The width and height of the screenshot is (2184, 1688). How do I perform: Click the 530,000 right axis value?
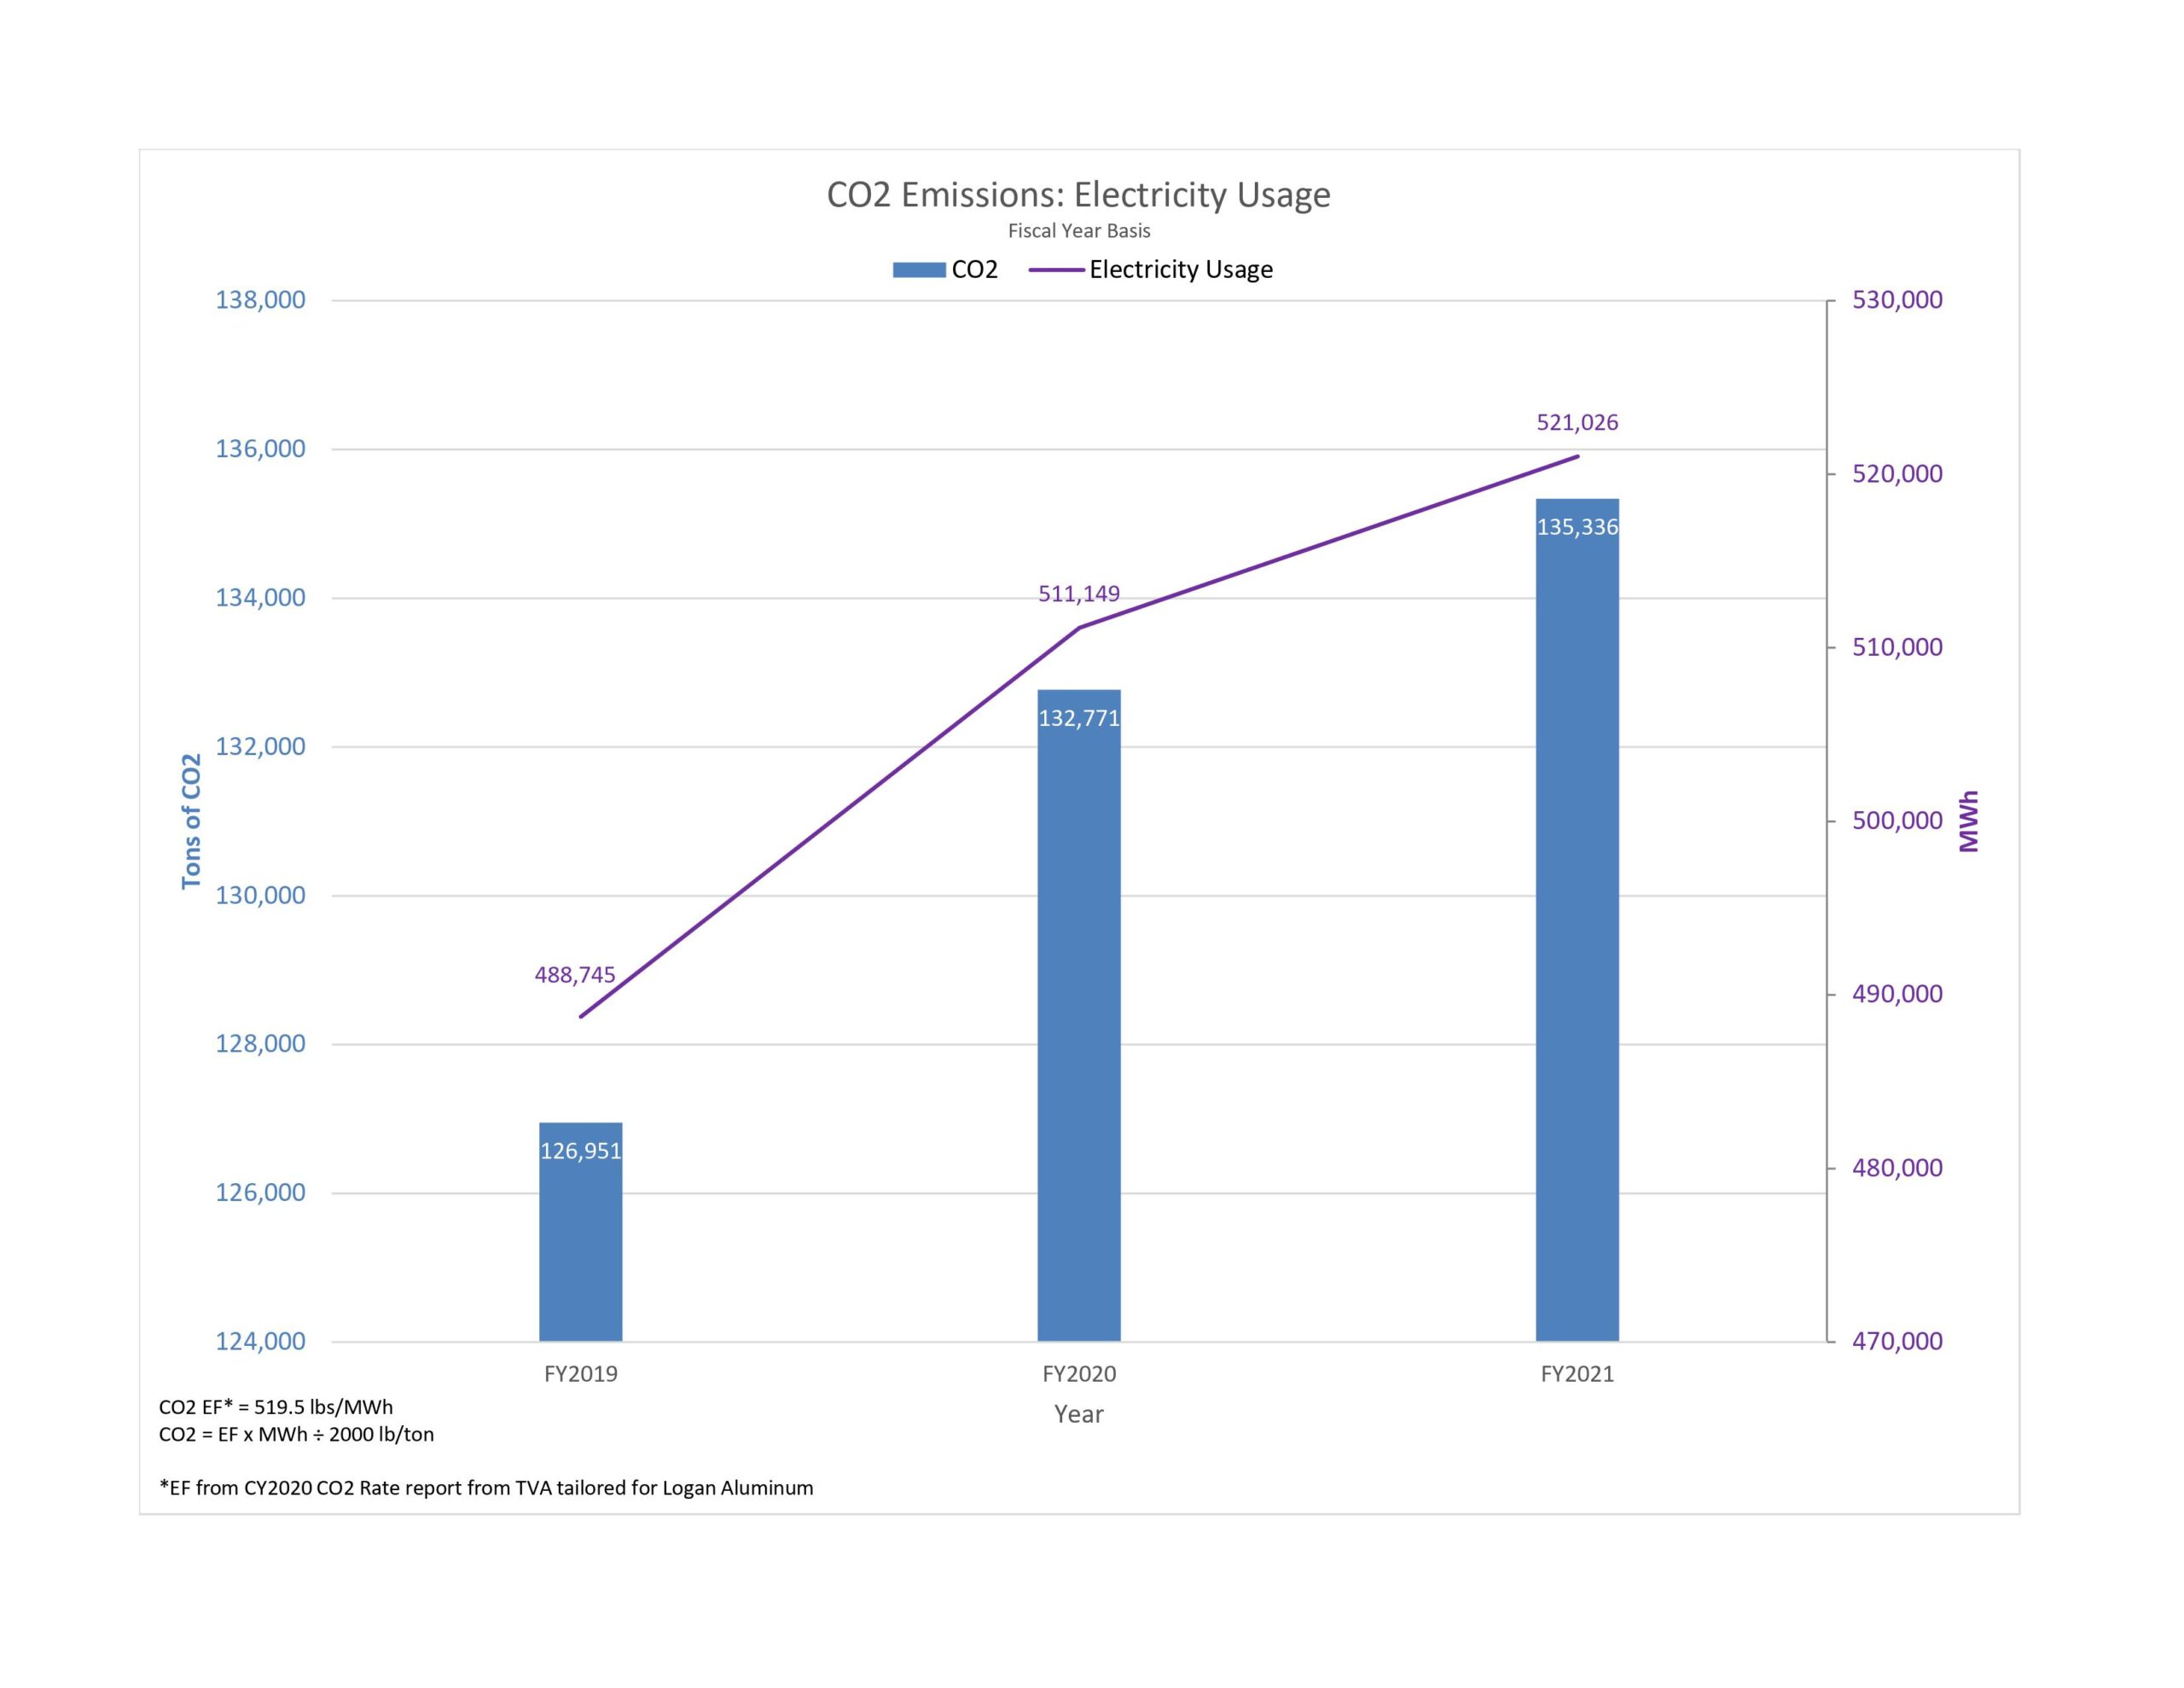pyautogui.click(x=1898, y=300)
